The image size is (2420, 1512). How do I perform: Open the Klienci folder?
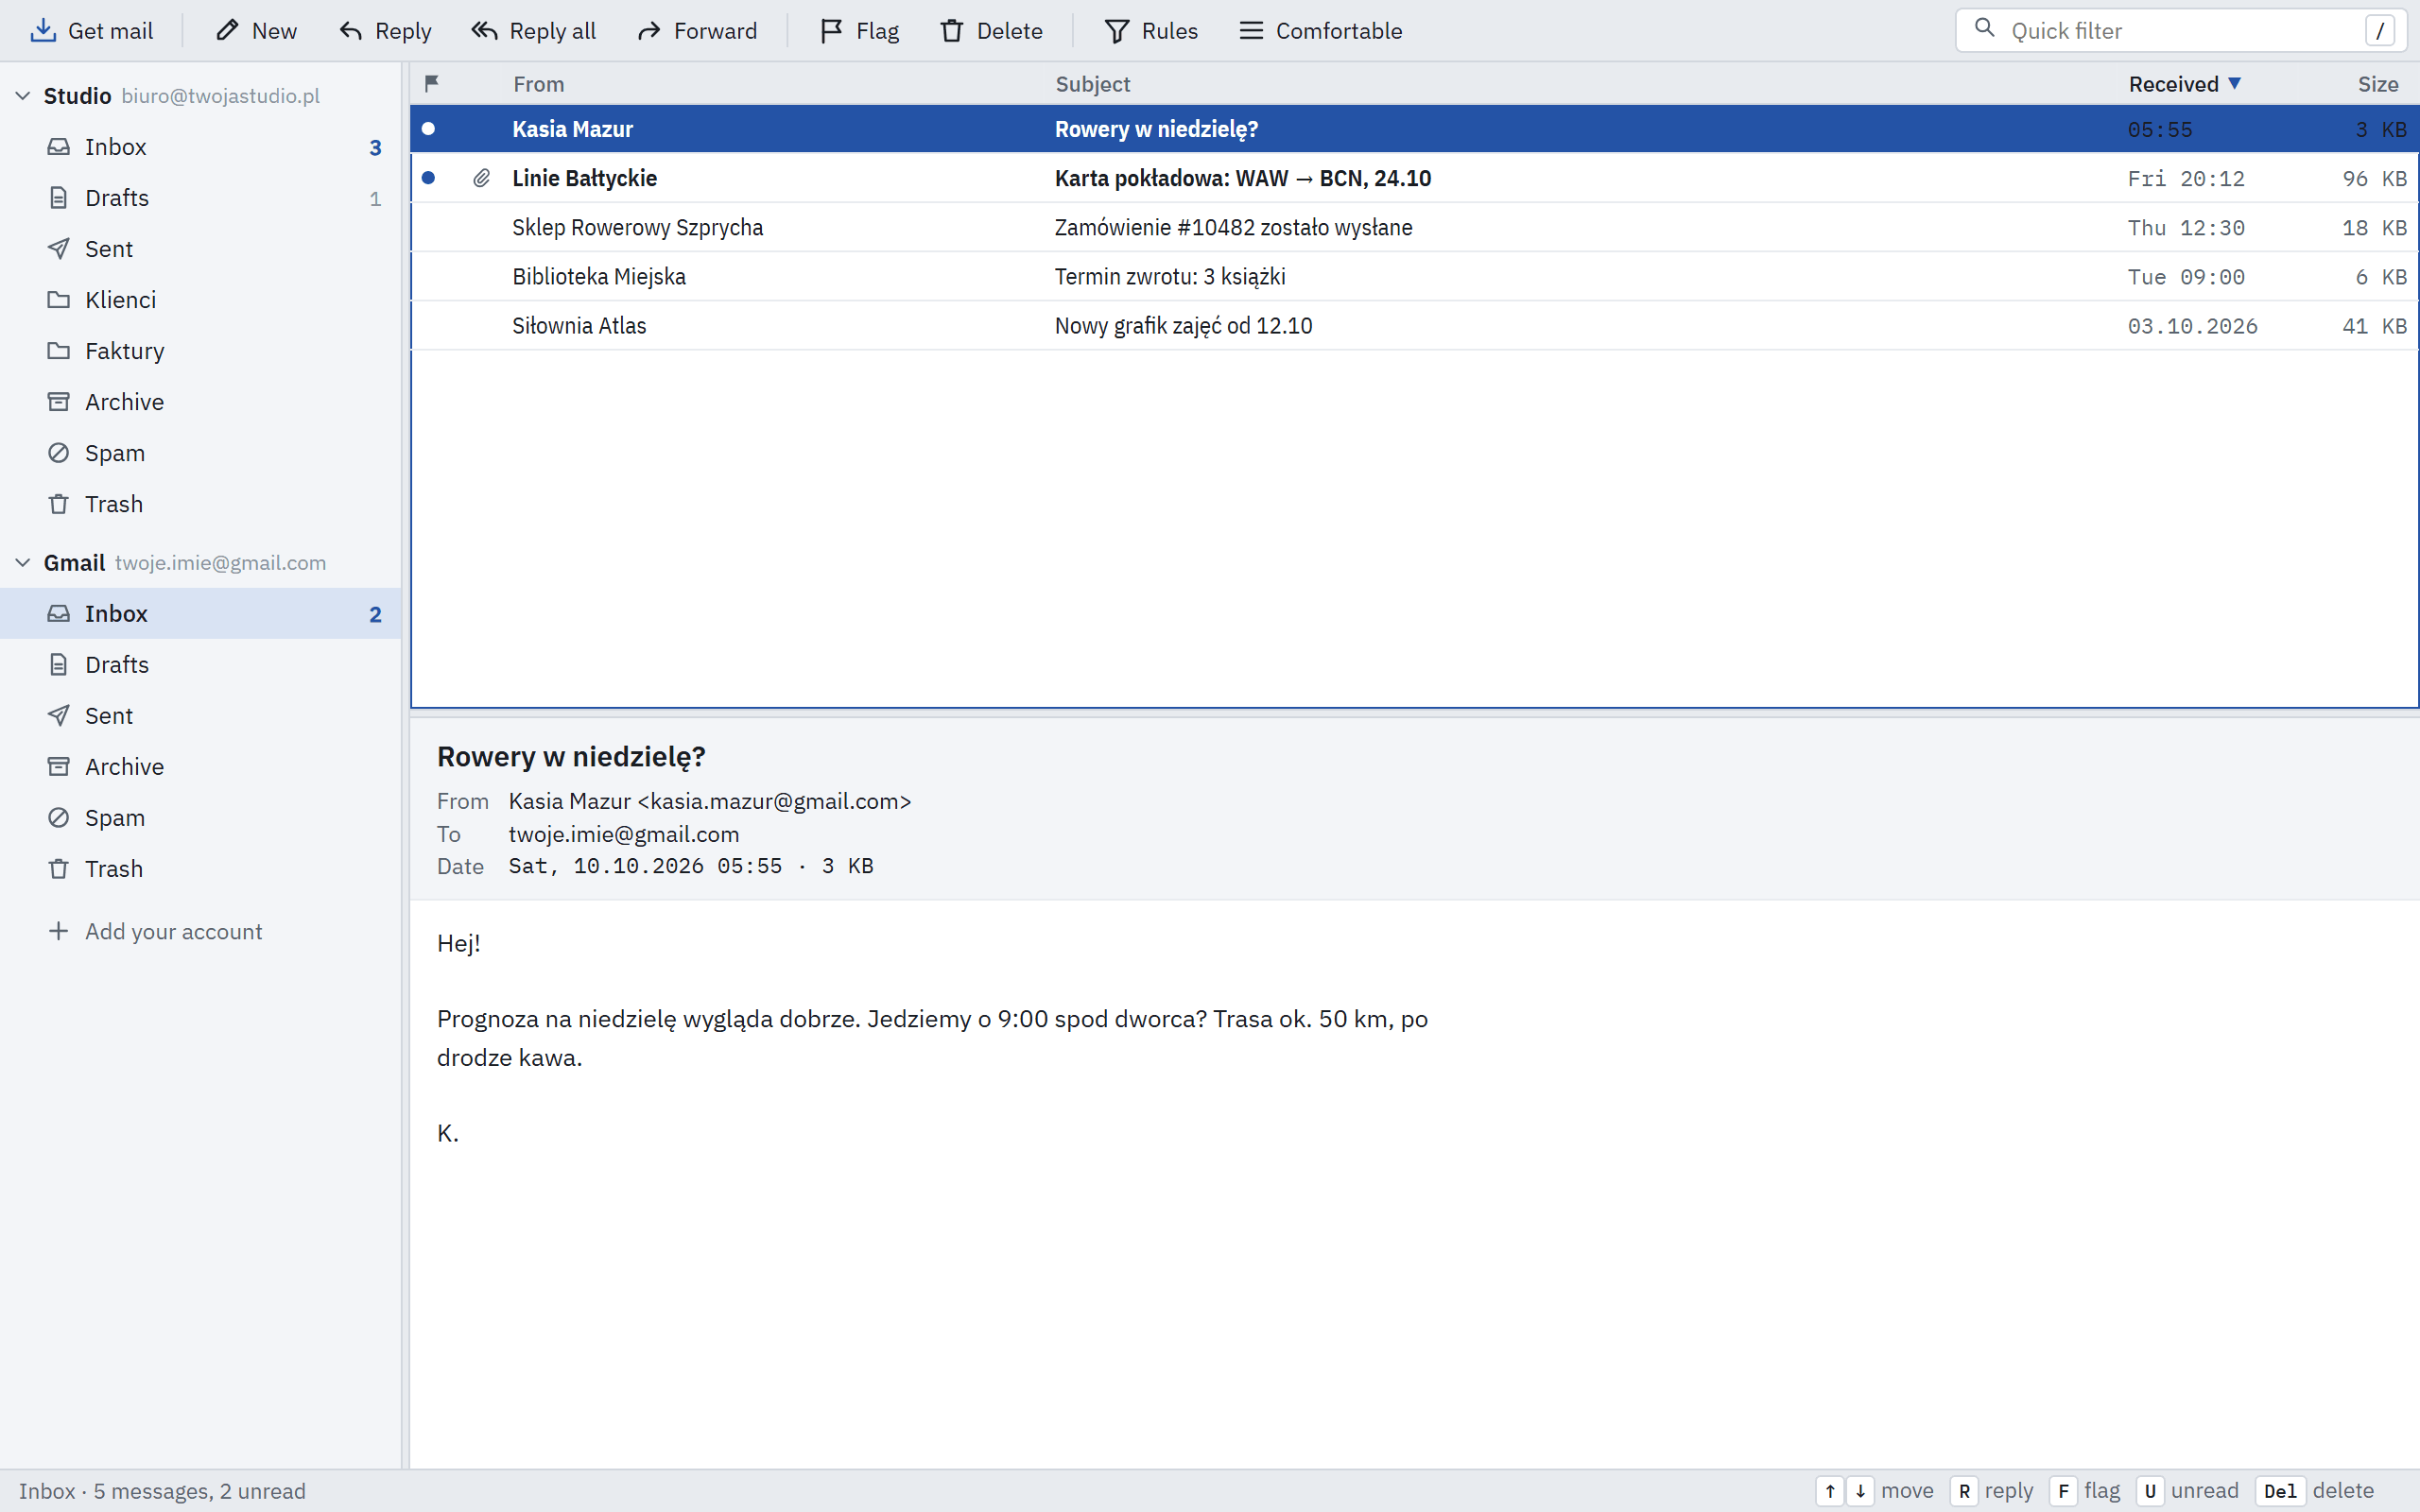click(x=201, y=300)
